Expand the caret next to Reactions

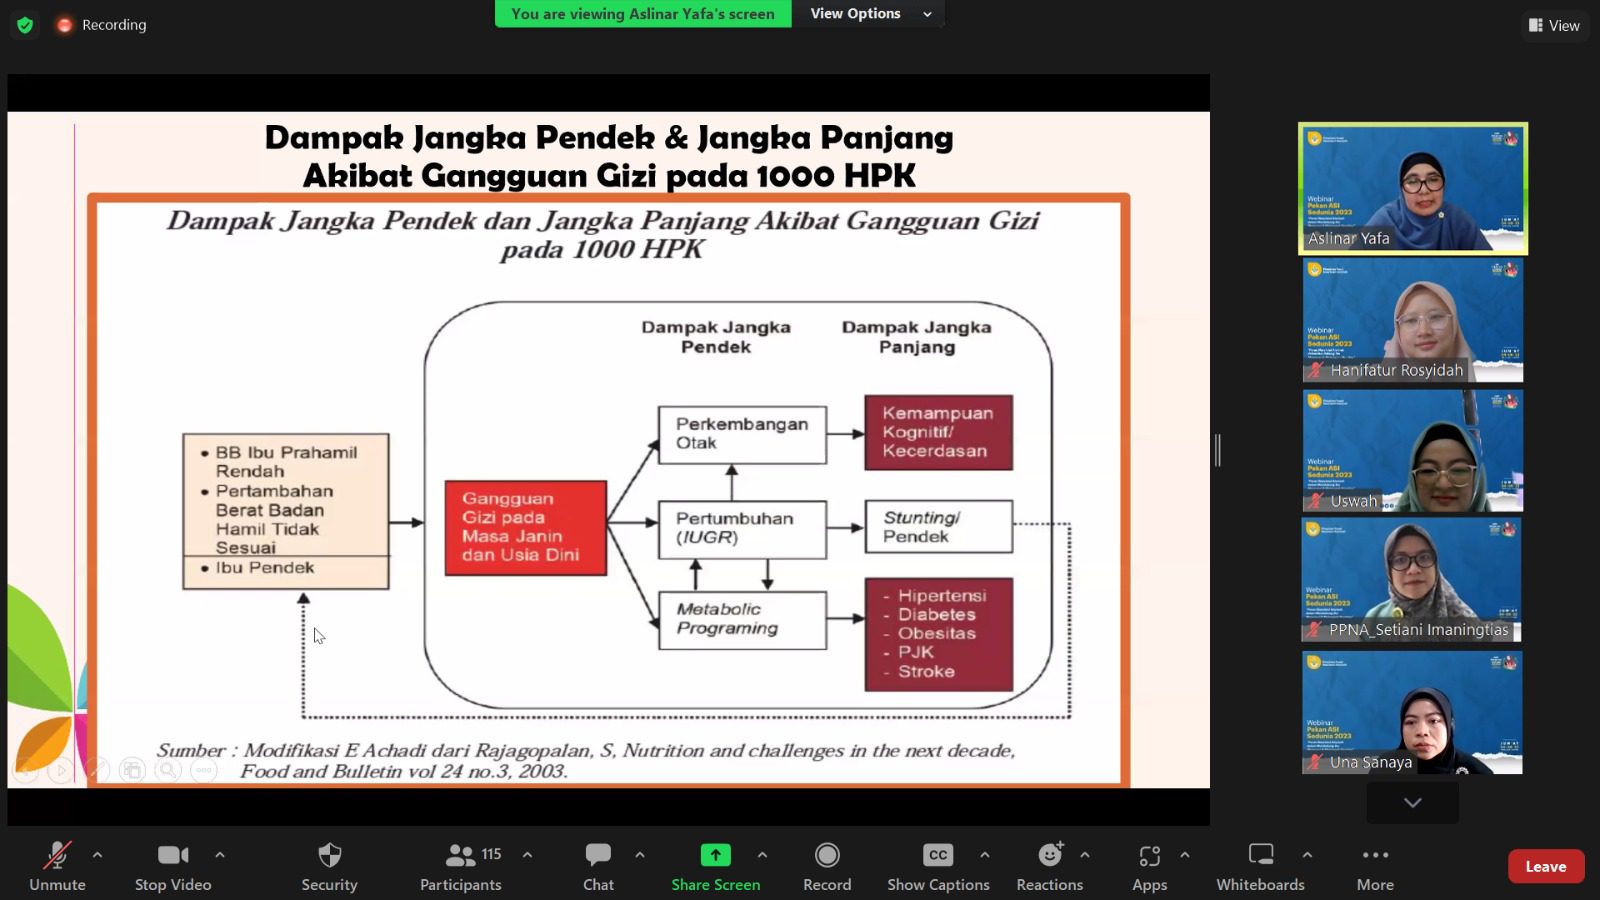1085,855
